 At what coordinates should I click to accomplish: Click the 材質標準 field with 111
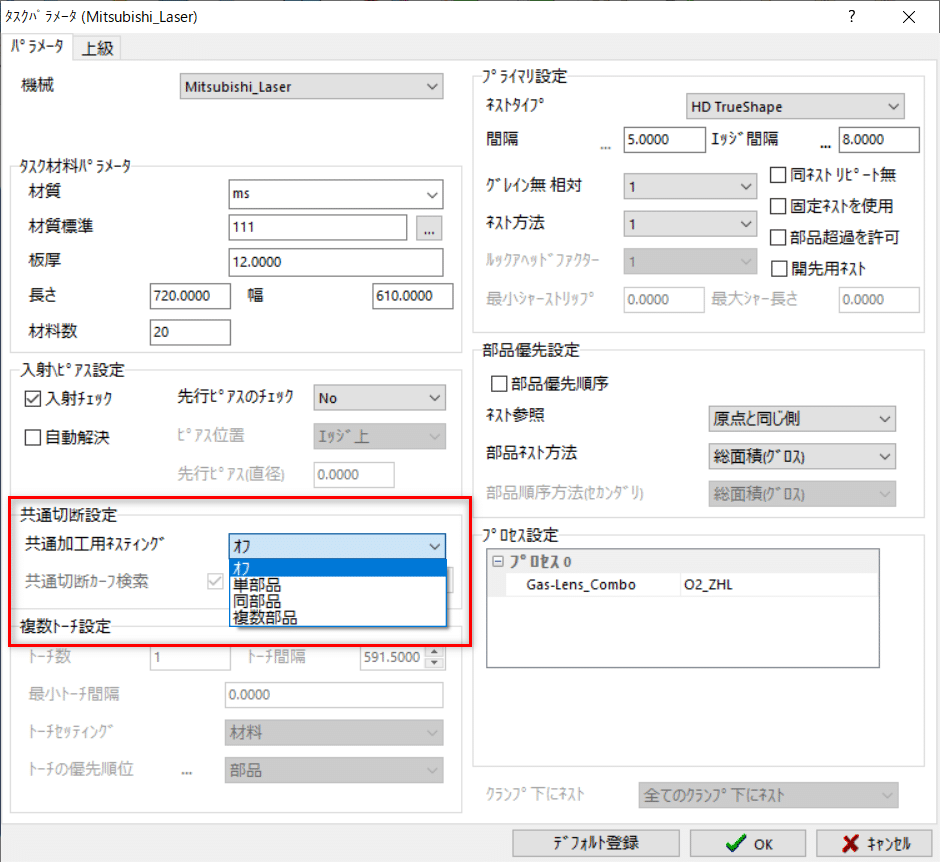318,227
